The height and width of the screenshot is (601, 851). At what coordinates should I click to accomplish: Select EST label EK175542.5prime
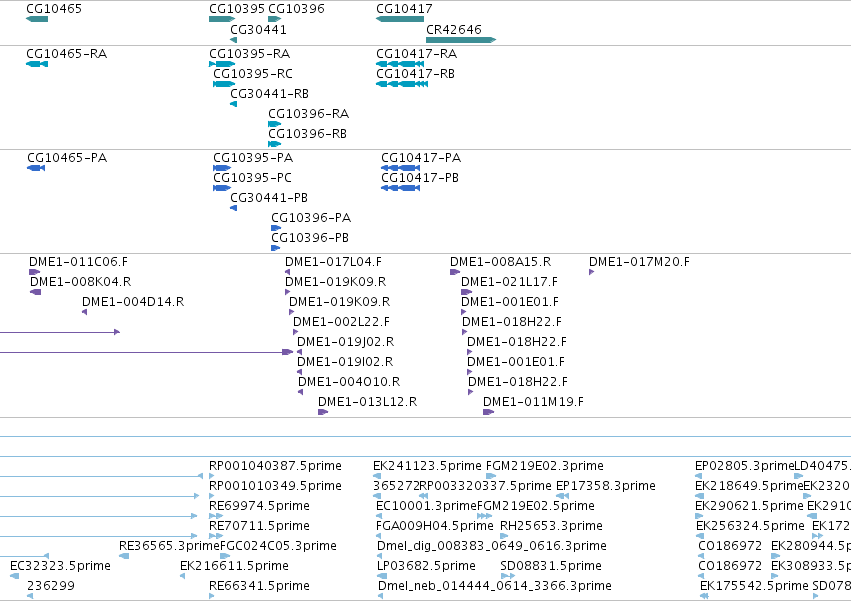click(754, 586)
